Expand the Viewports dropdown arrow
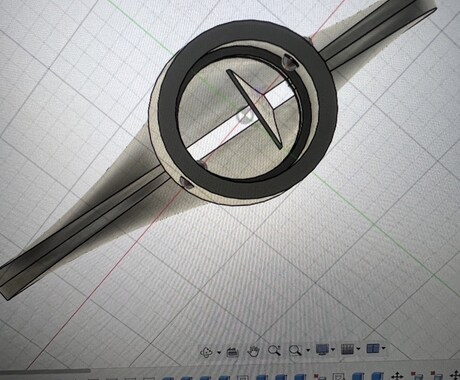The width and height of the screenshot is (460, 380). coord(384,348)
